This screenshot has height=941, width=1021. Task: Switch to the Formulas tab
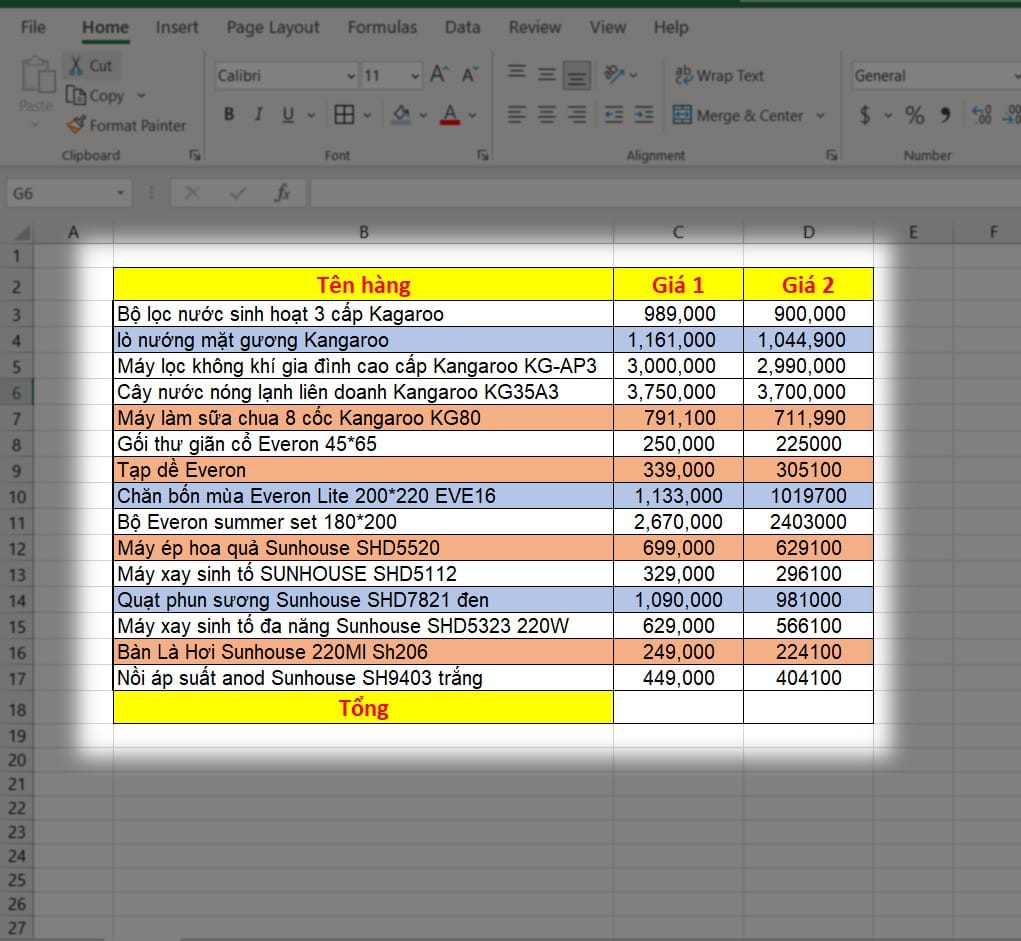tap(382, 27)
